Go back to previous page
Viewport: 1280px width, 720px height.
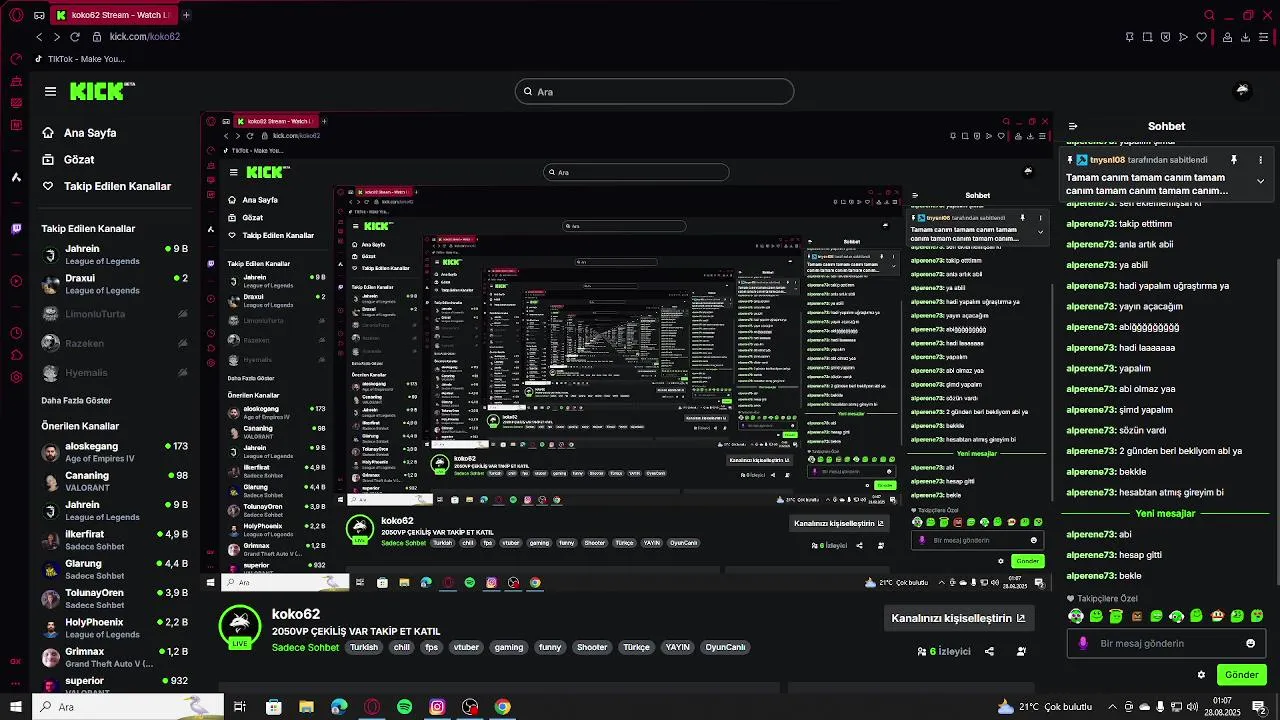point(39,37)
